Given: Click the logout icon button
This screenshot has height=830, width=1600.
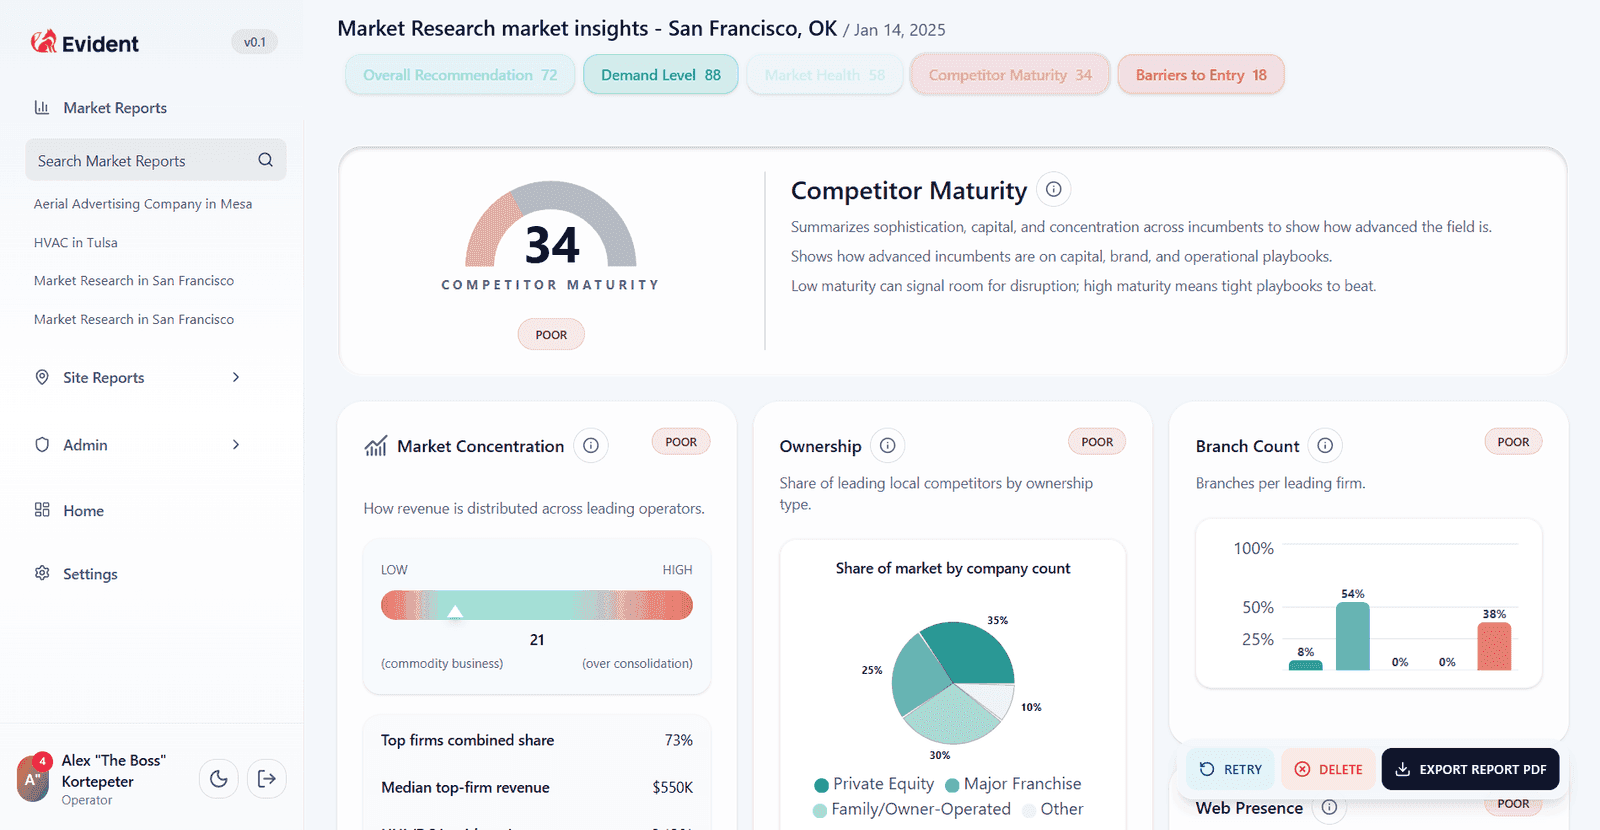Looking at the screenshot, I should [x=266, y=779].
